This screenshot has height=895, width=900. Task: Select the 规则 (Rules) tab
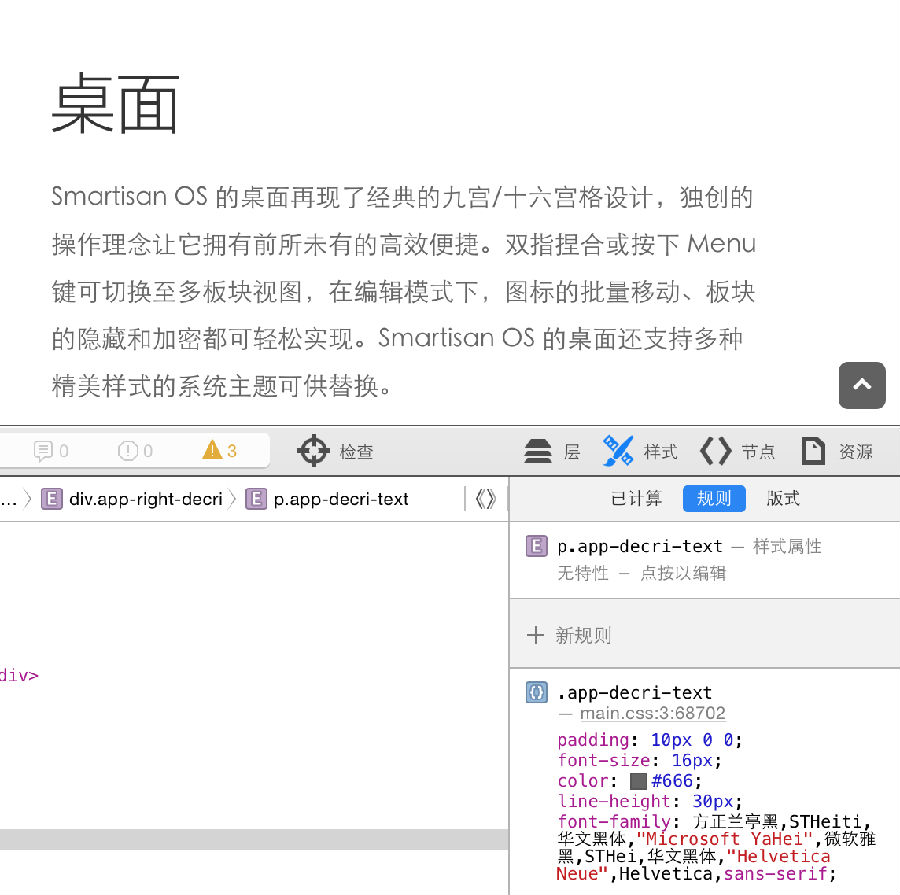[714, 498]
